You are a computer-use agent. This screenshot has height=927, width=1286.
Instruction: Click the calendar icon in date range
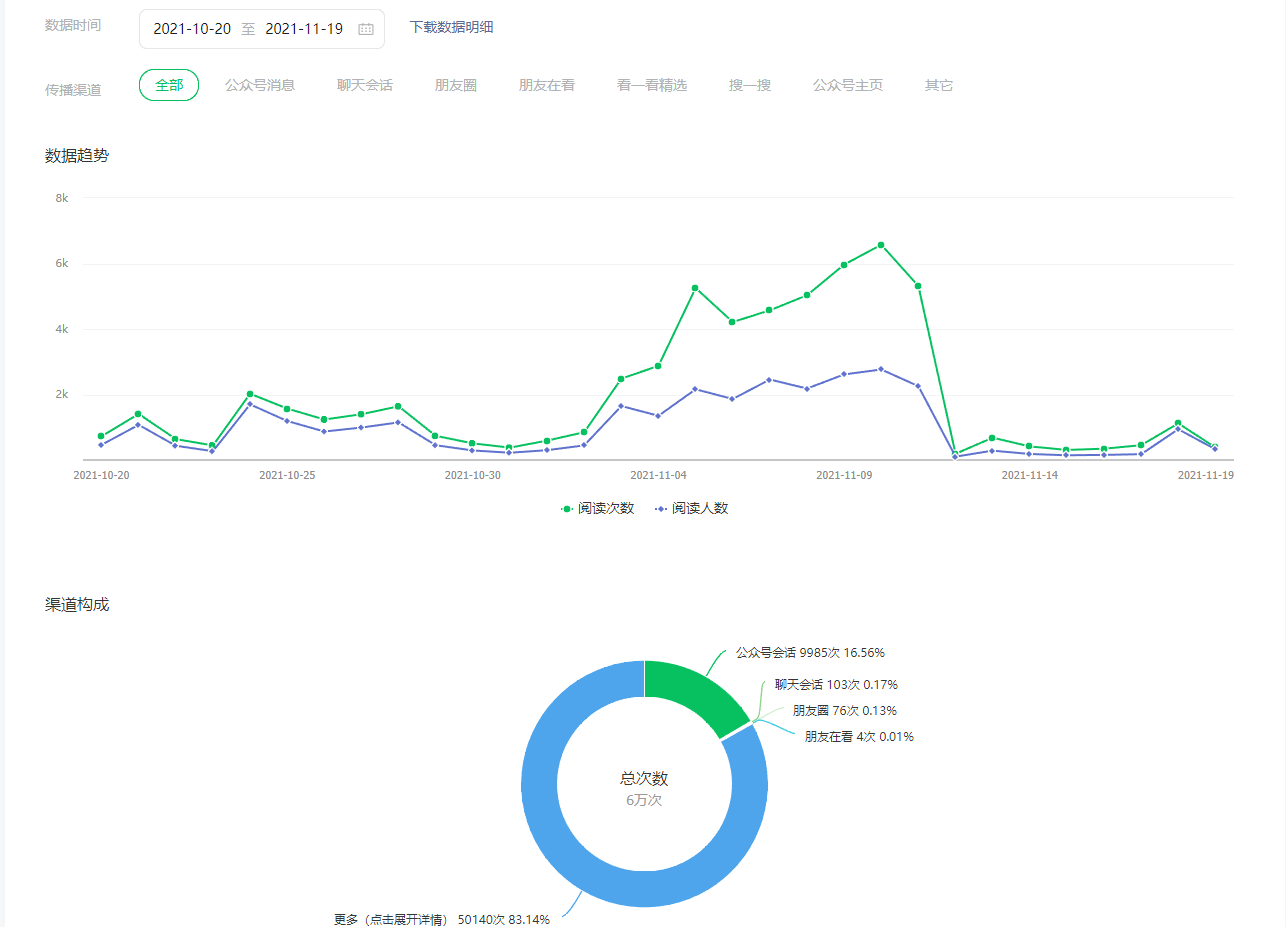click(366, 29)
